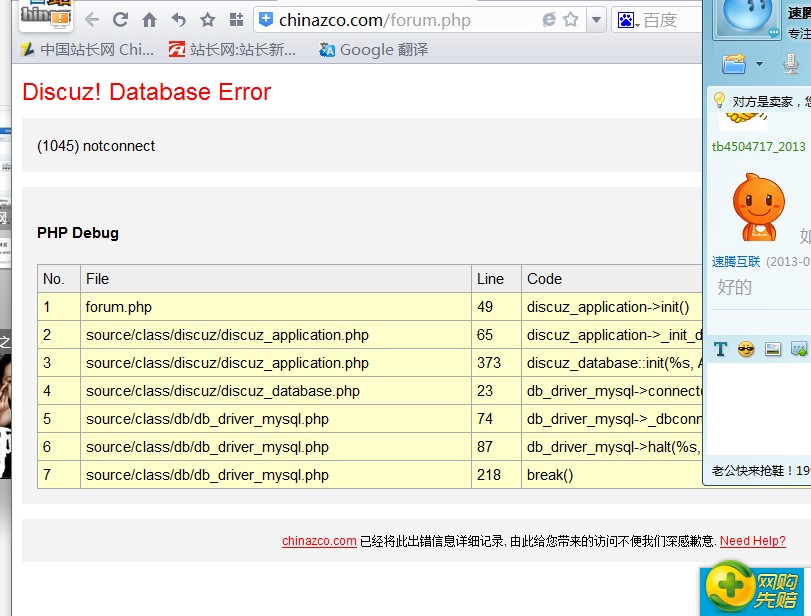Viewport: 811px width, 616px height.
Task: Open the Baidu search engine selector
Action: point(628,20)
